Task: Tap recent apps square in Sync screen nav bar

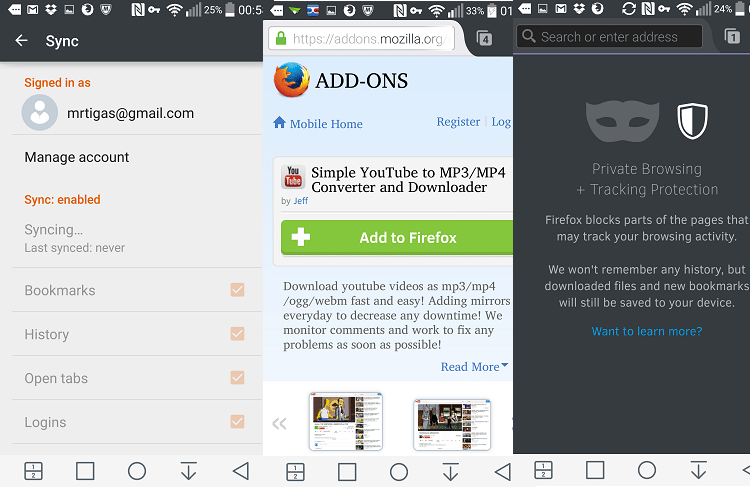Action: tap(85, 471)
